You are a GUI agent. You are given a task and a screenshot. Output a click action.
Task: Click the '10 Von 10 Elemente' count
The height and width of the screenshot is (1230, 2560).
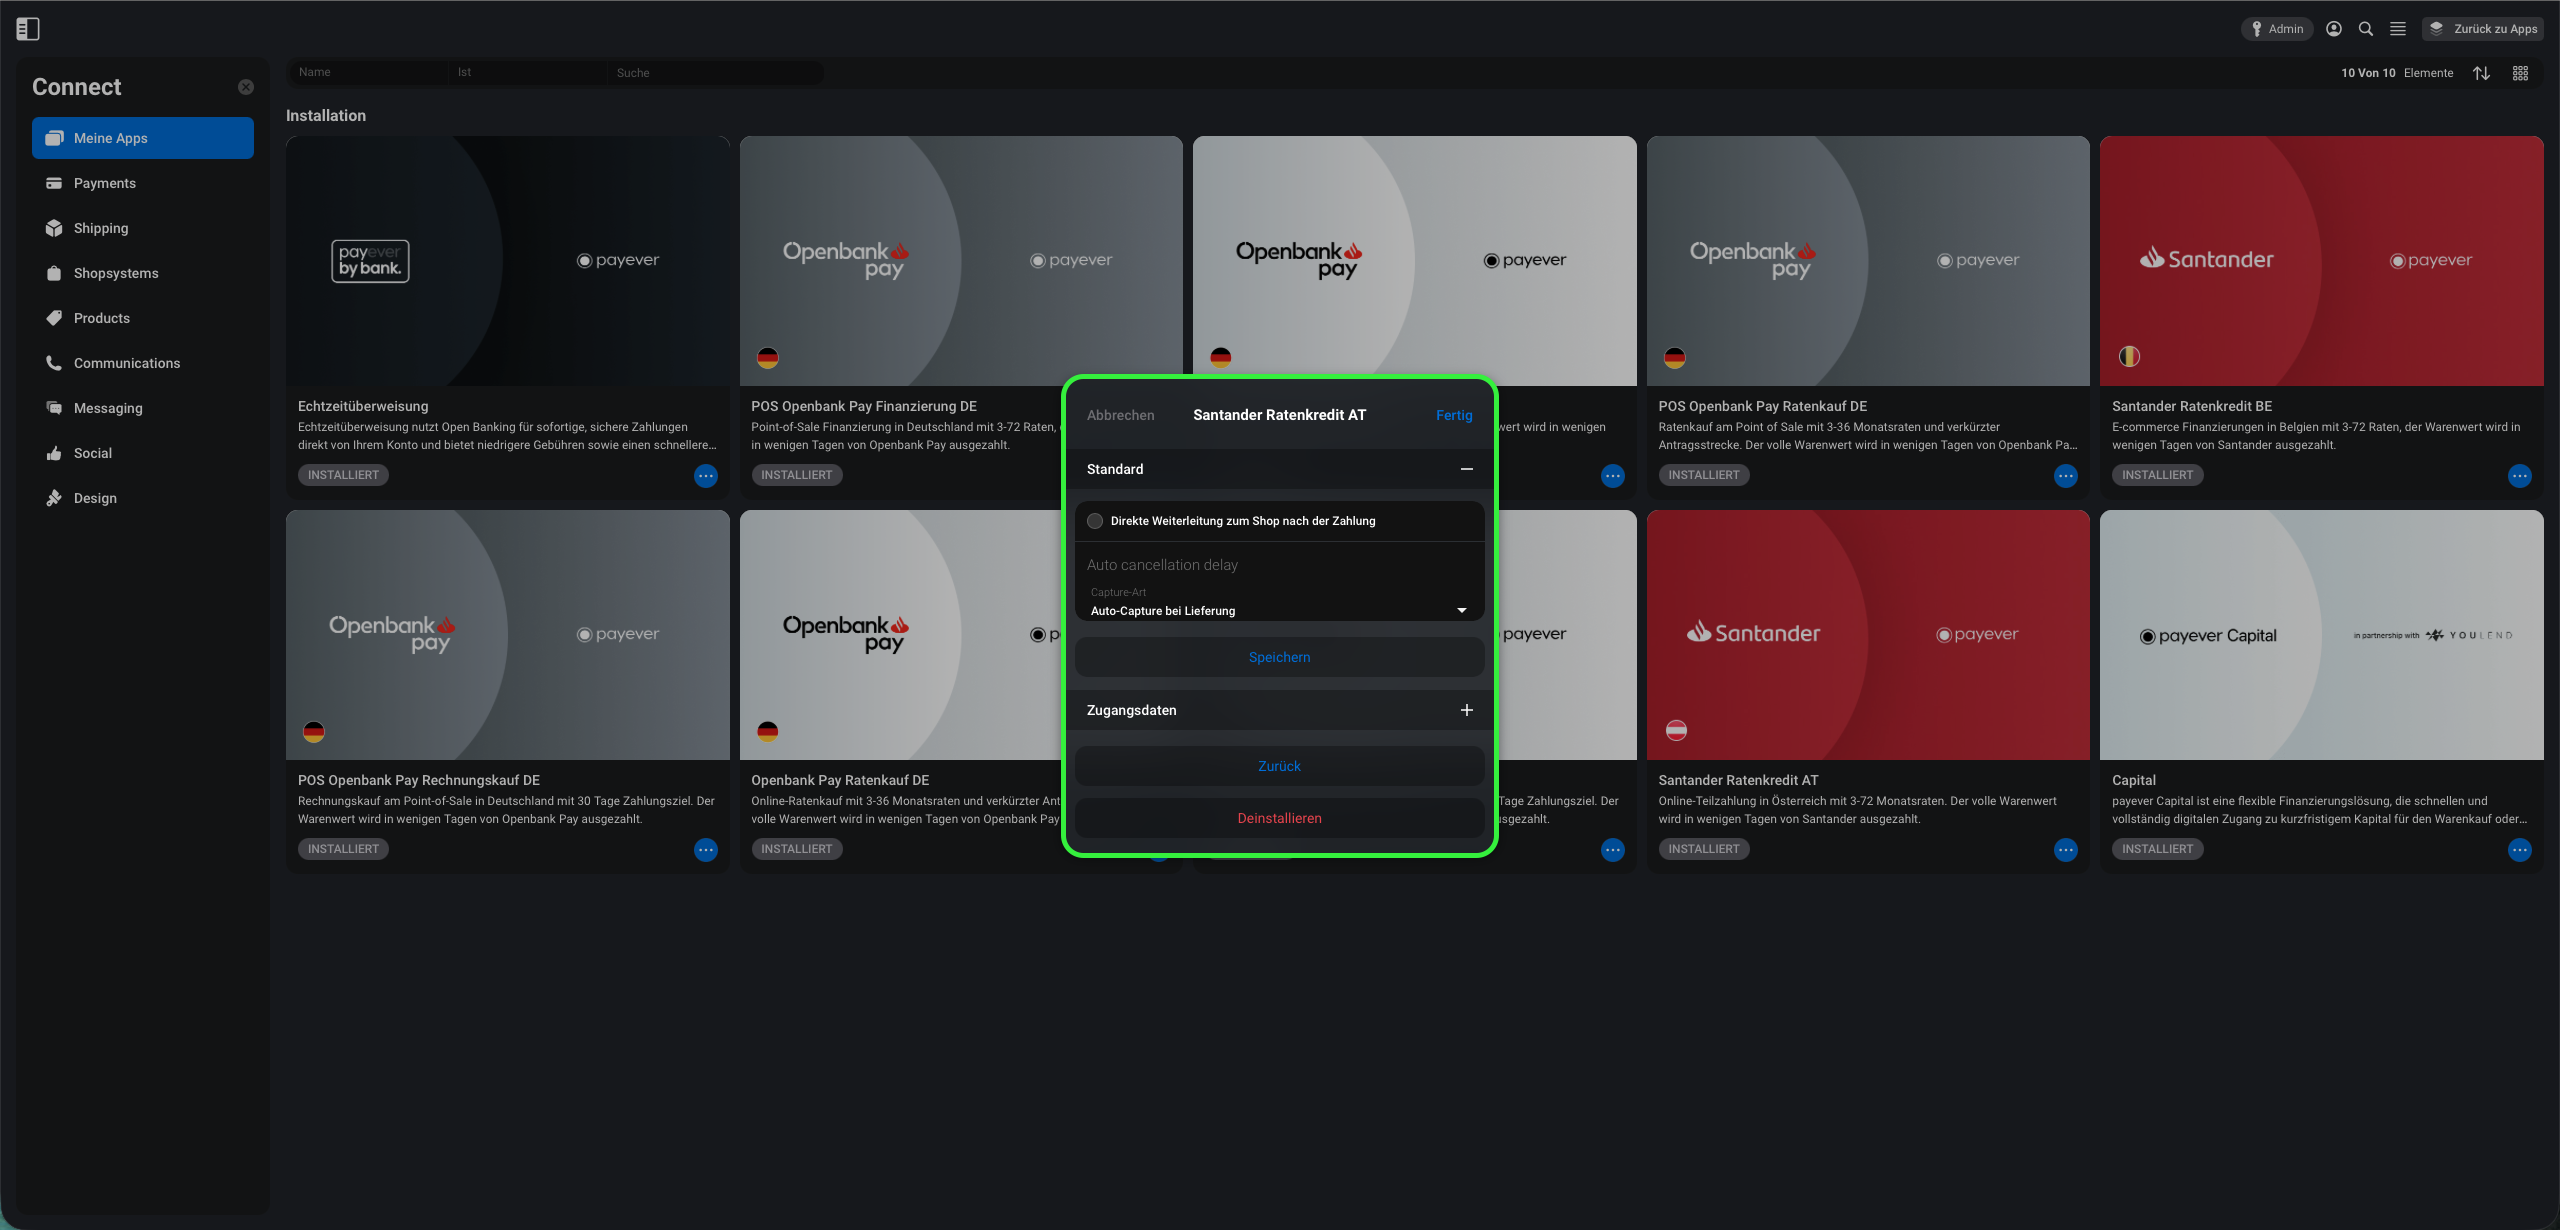coord(2397,73)
